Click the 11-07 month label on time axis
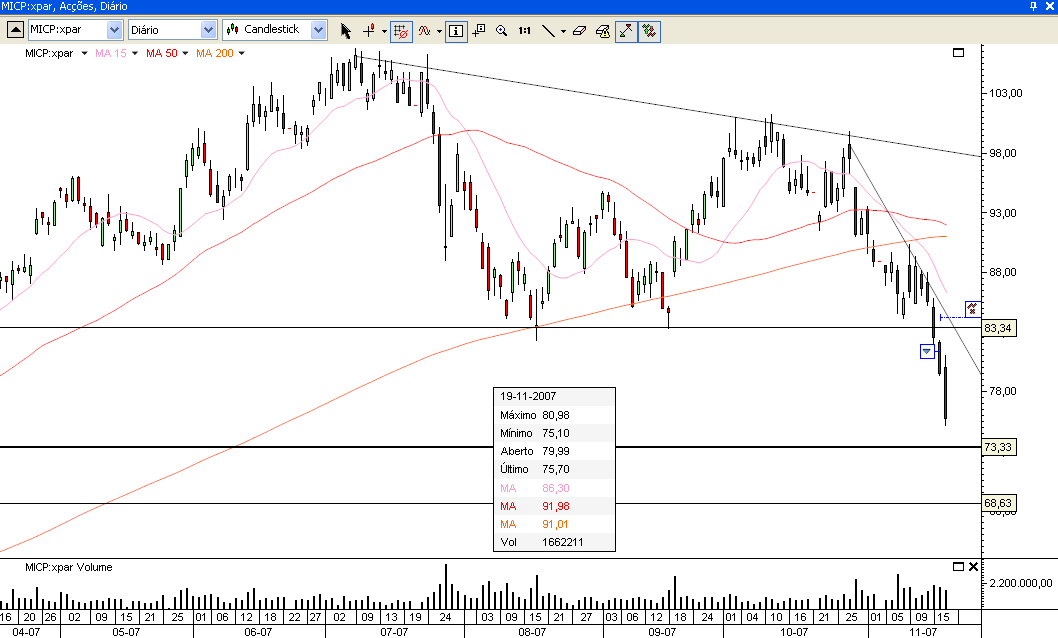Viewport: 1058px width, 638px height. point(923,632)
